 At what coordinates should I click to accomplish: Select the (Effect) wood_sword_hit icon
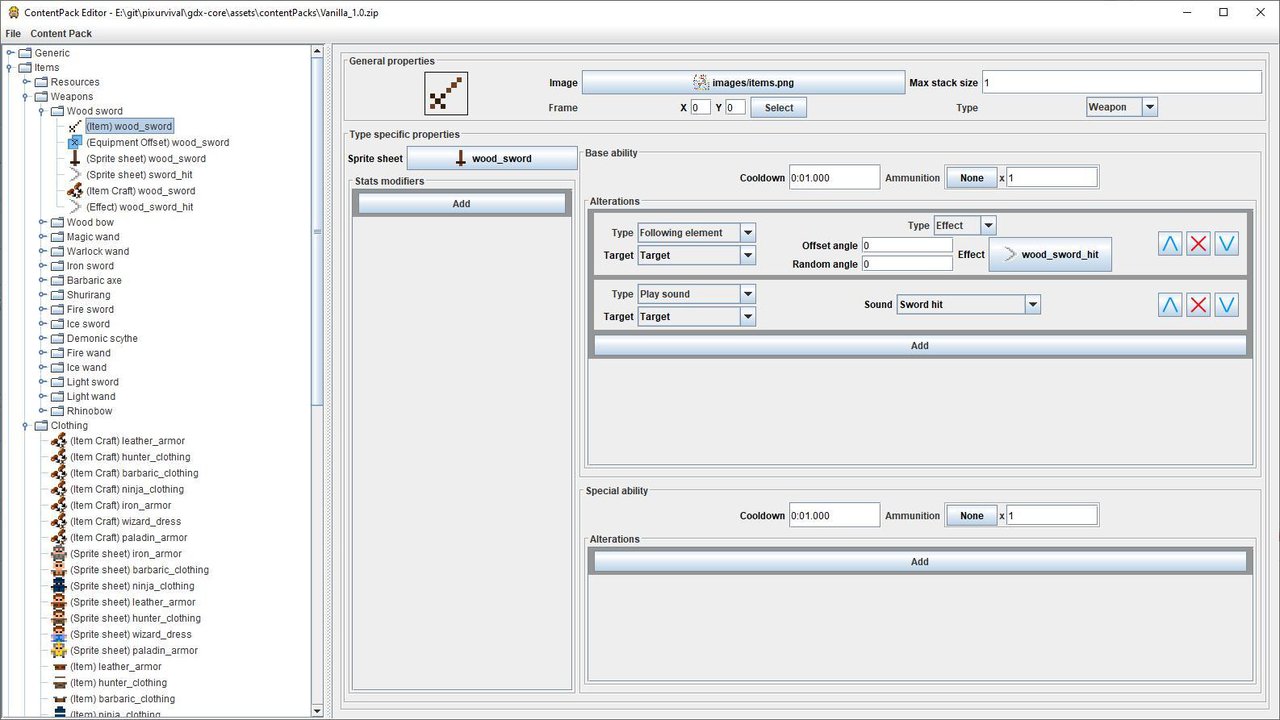(x=75, y=207)
